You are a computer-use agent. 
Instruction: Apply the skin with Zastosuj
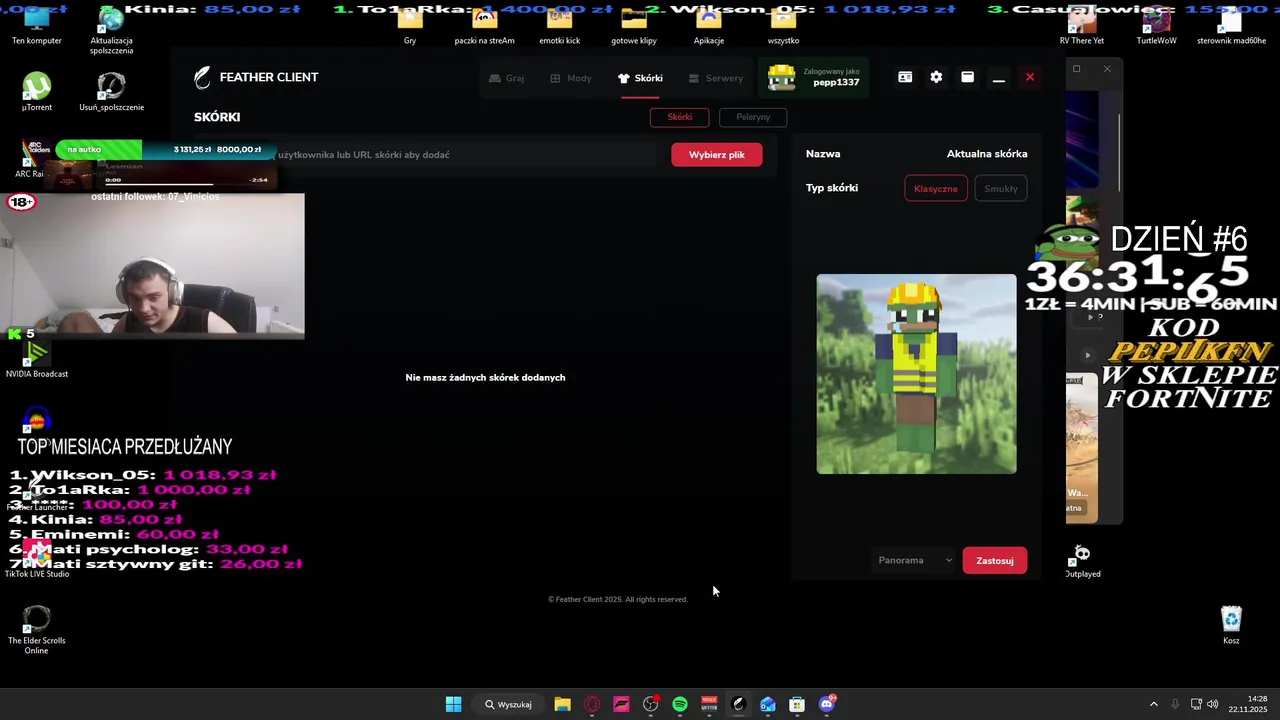click(994, 561)
